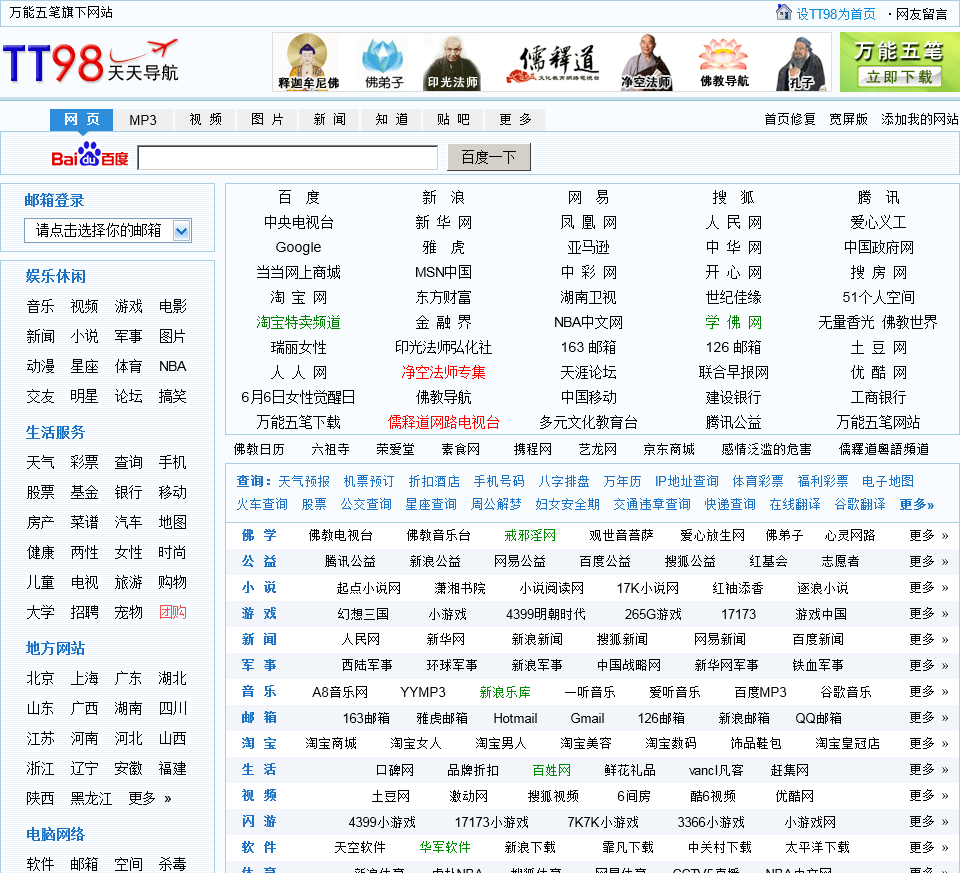The height and width of the screenshot is (873, 960).
Task: Open the 孔子 portrait banner
Action: [801, 62]
